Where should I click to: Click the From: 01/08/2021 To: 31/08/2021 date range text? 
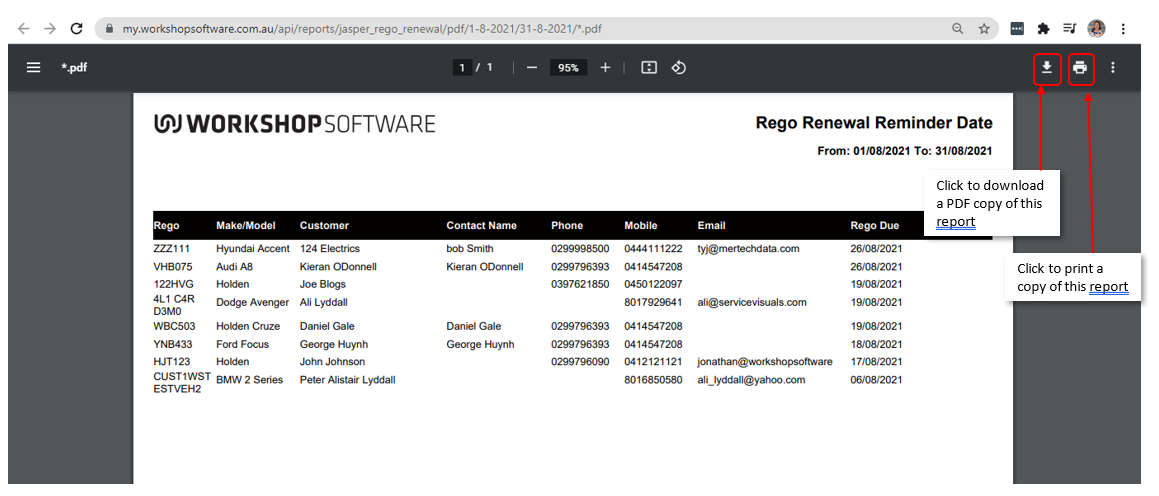(905, 151)
